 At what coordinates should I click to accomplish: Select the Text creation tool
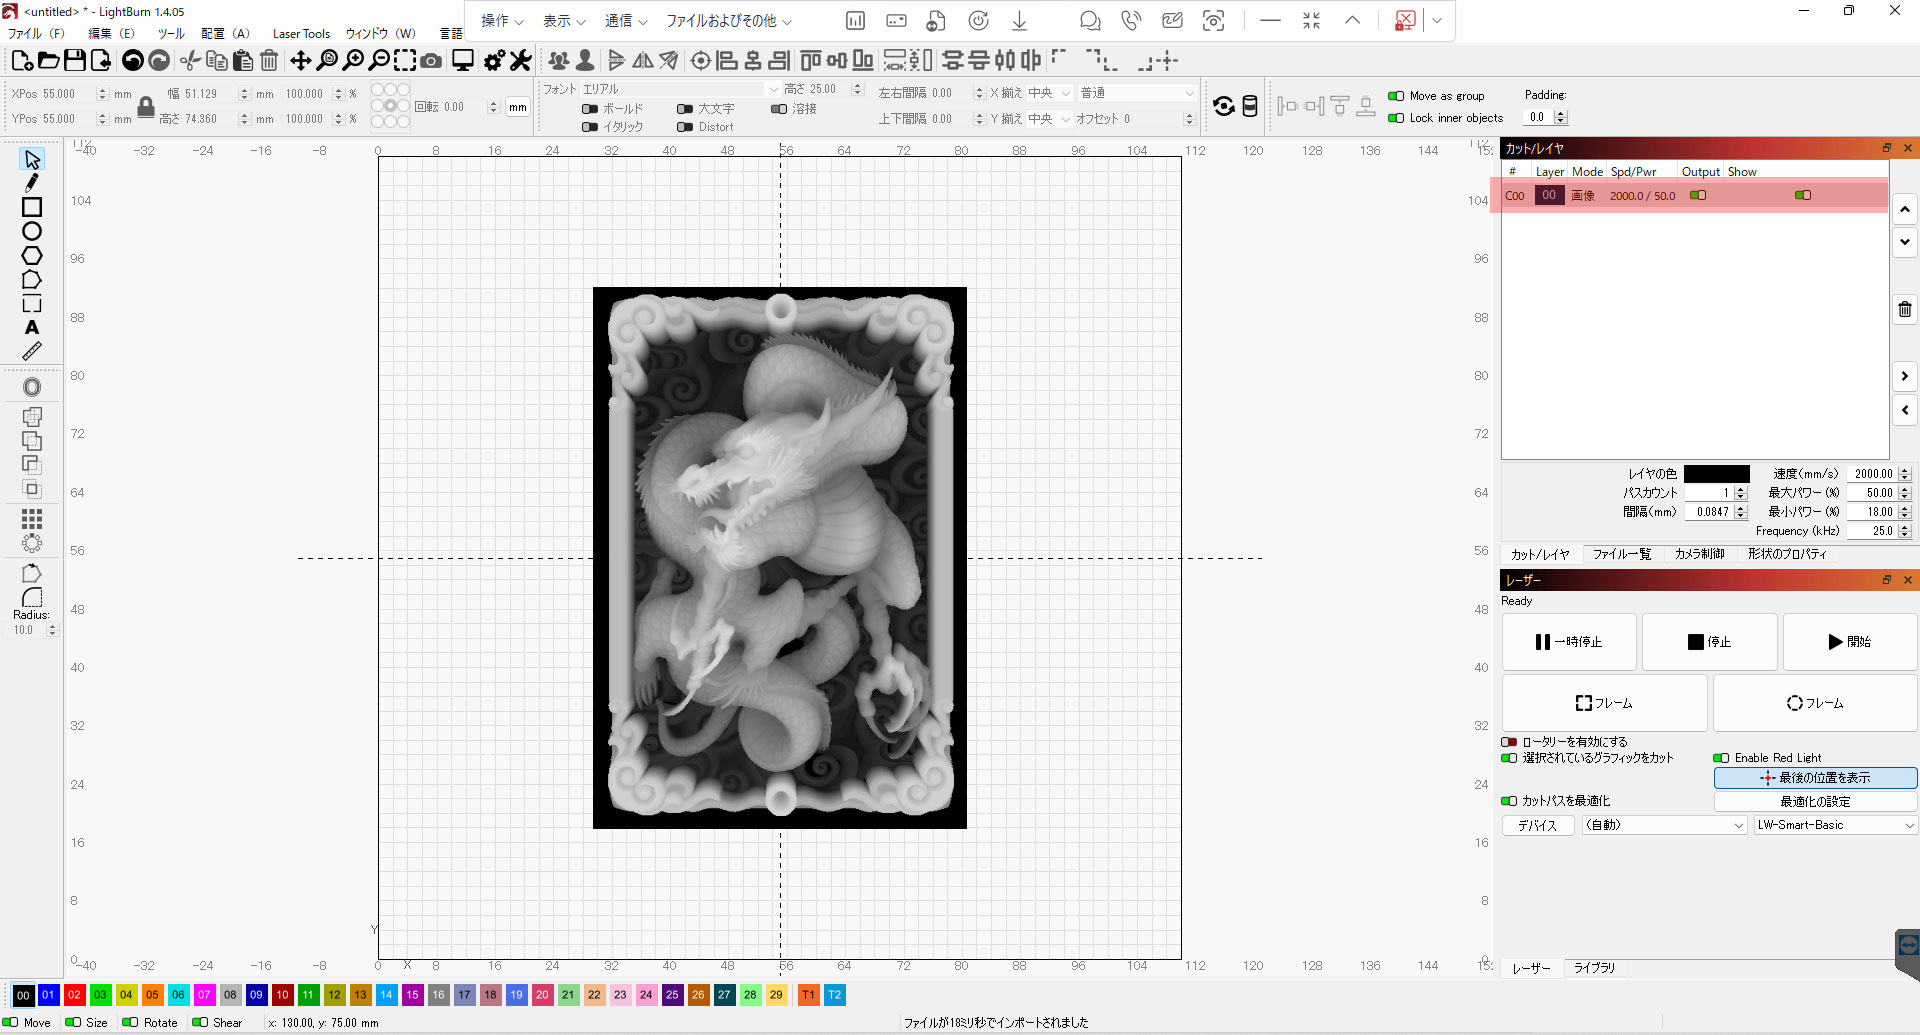32,327
